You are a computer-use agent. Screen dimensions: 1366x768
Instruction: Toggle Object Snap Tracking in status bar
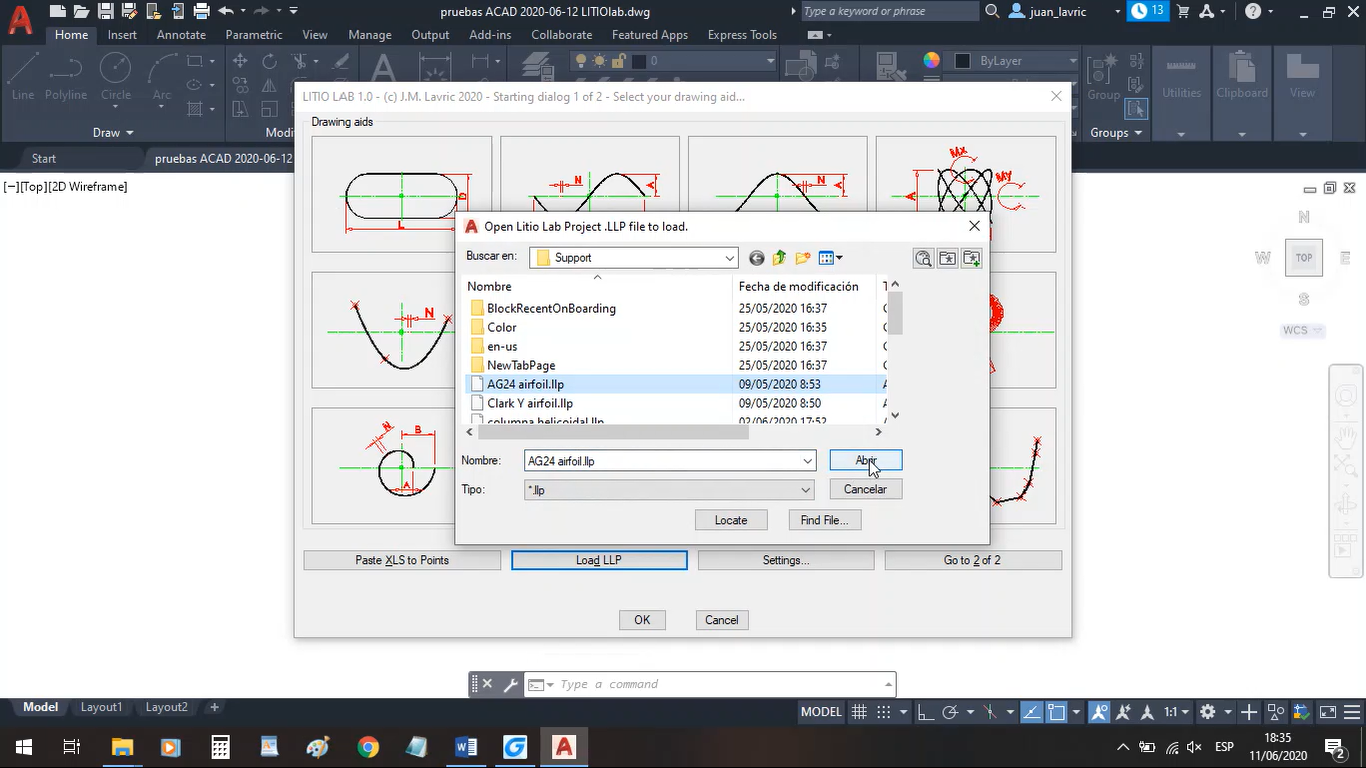(1032, 712)
